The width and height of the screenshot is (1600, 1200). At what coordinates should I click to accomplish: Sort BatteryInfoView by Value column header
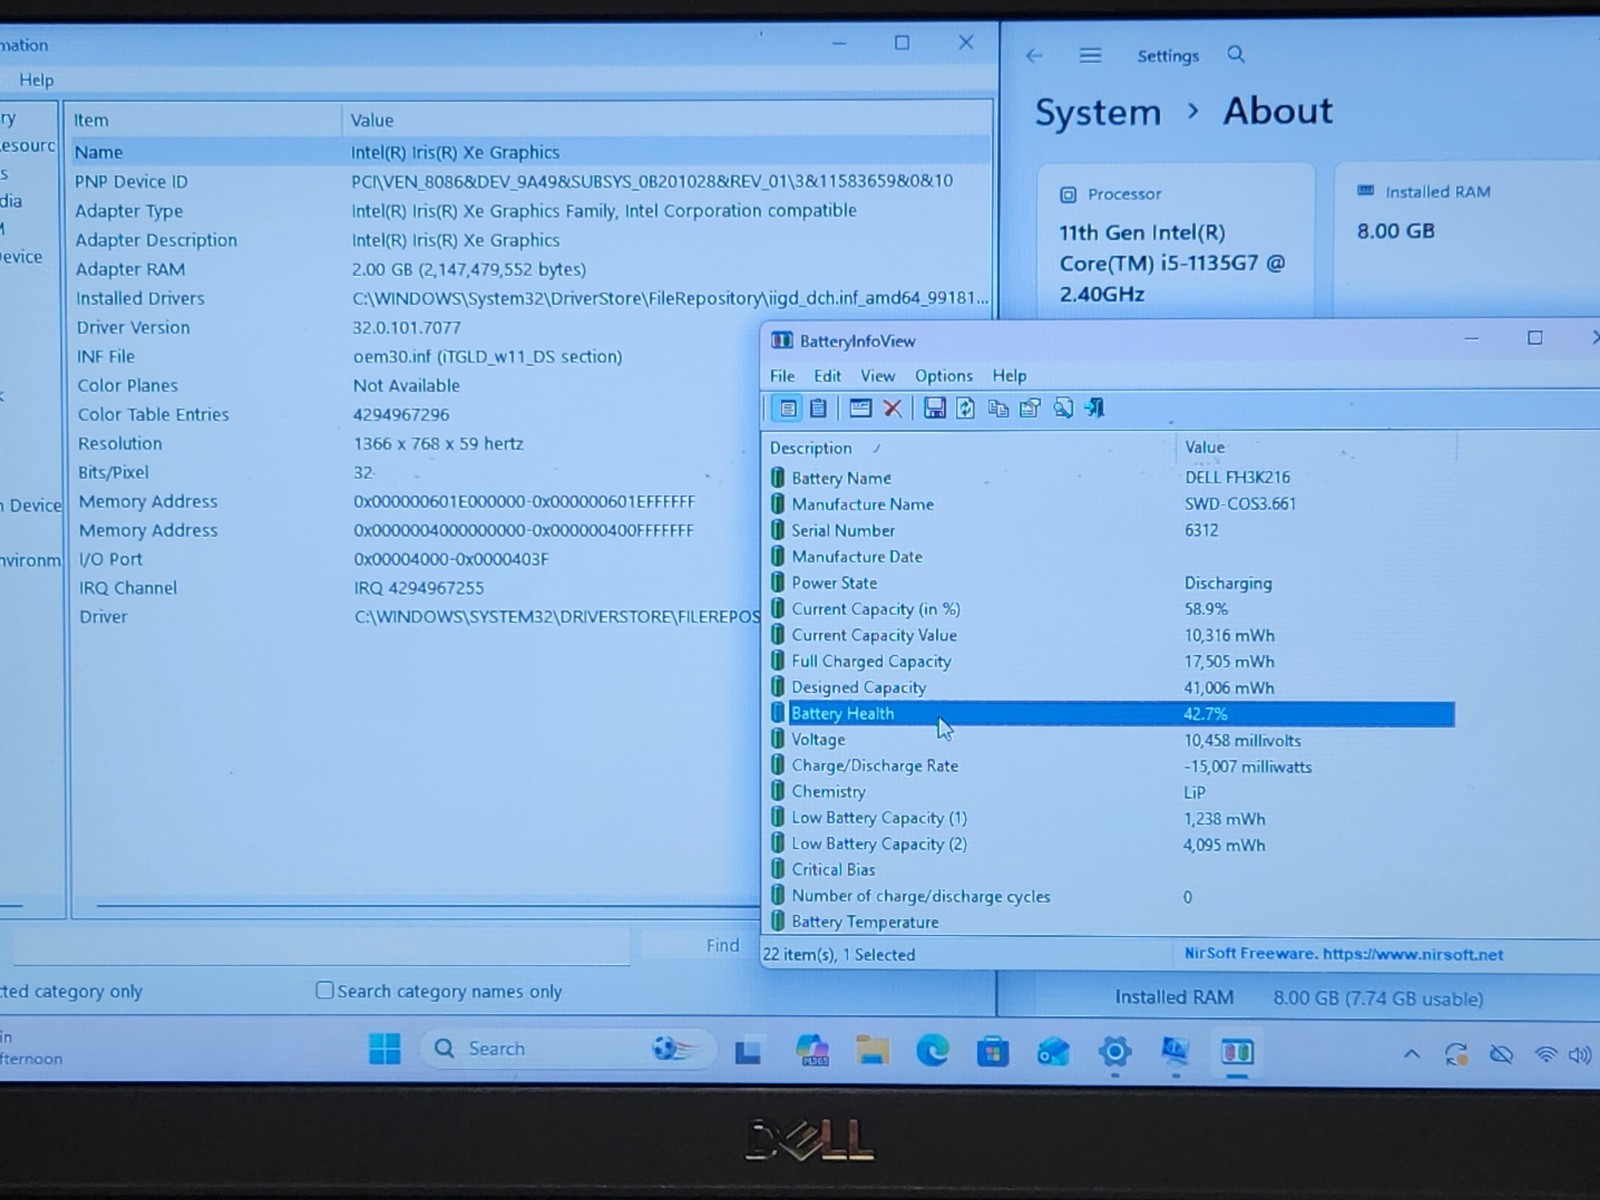click(x=1315, y=447)
